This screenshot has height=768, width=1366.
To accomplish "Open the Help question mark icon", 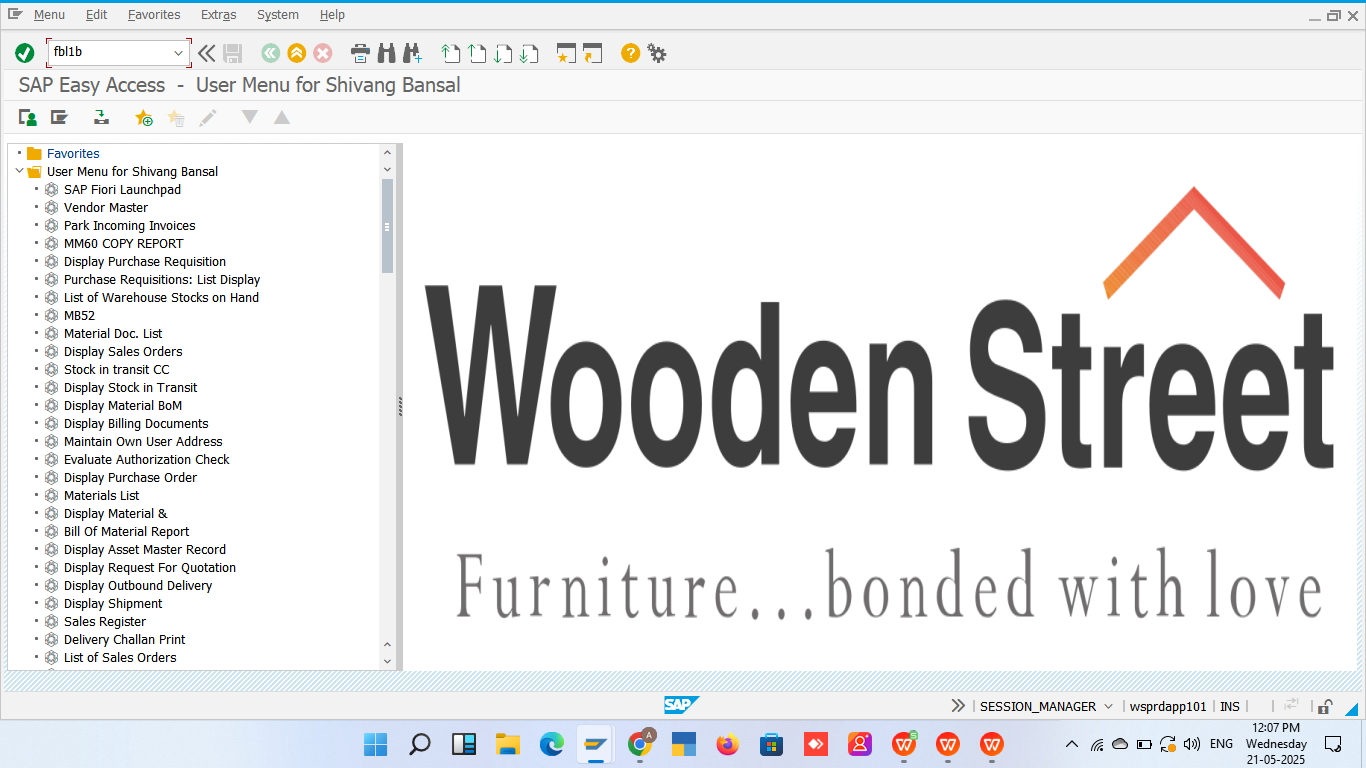I will [x=630, y=53].
